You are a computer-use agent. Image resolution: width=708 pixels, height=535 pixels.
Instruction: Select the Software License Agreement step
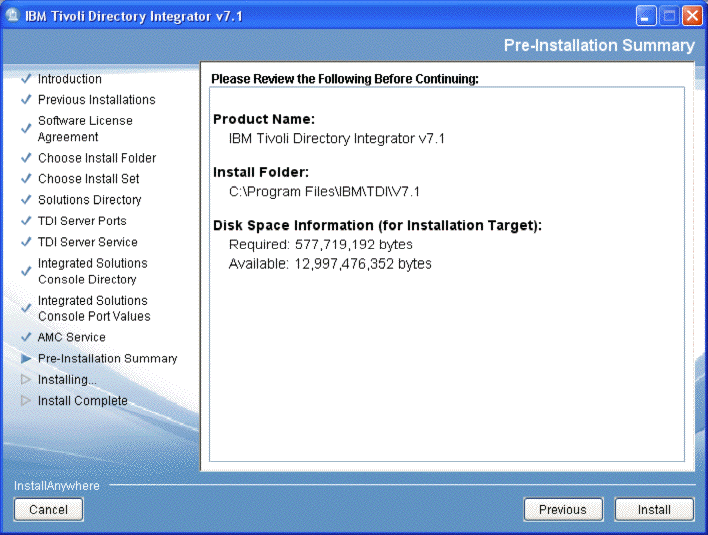pos(85,129)
